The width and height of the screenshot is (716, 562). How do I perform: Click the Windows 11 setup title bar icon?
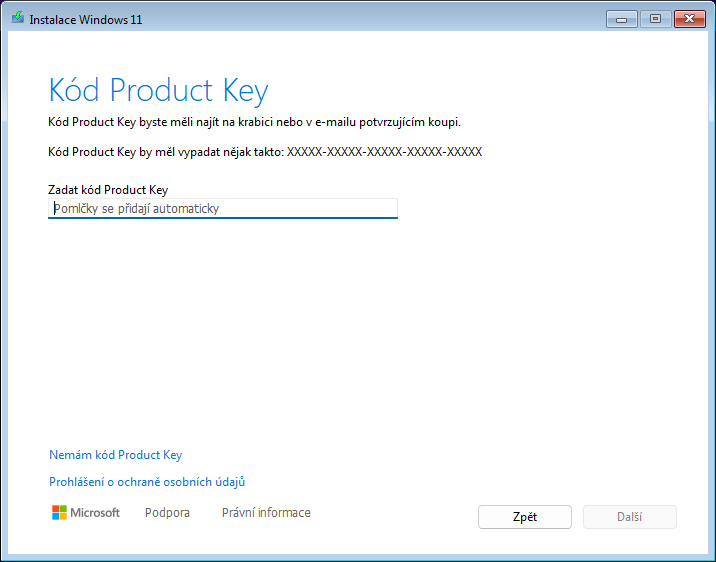coord(18,18)
